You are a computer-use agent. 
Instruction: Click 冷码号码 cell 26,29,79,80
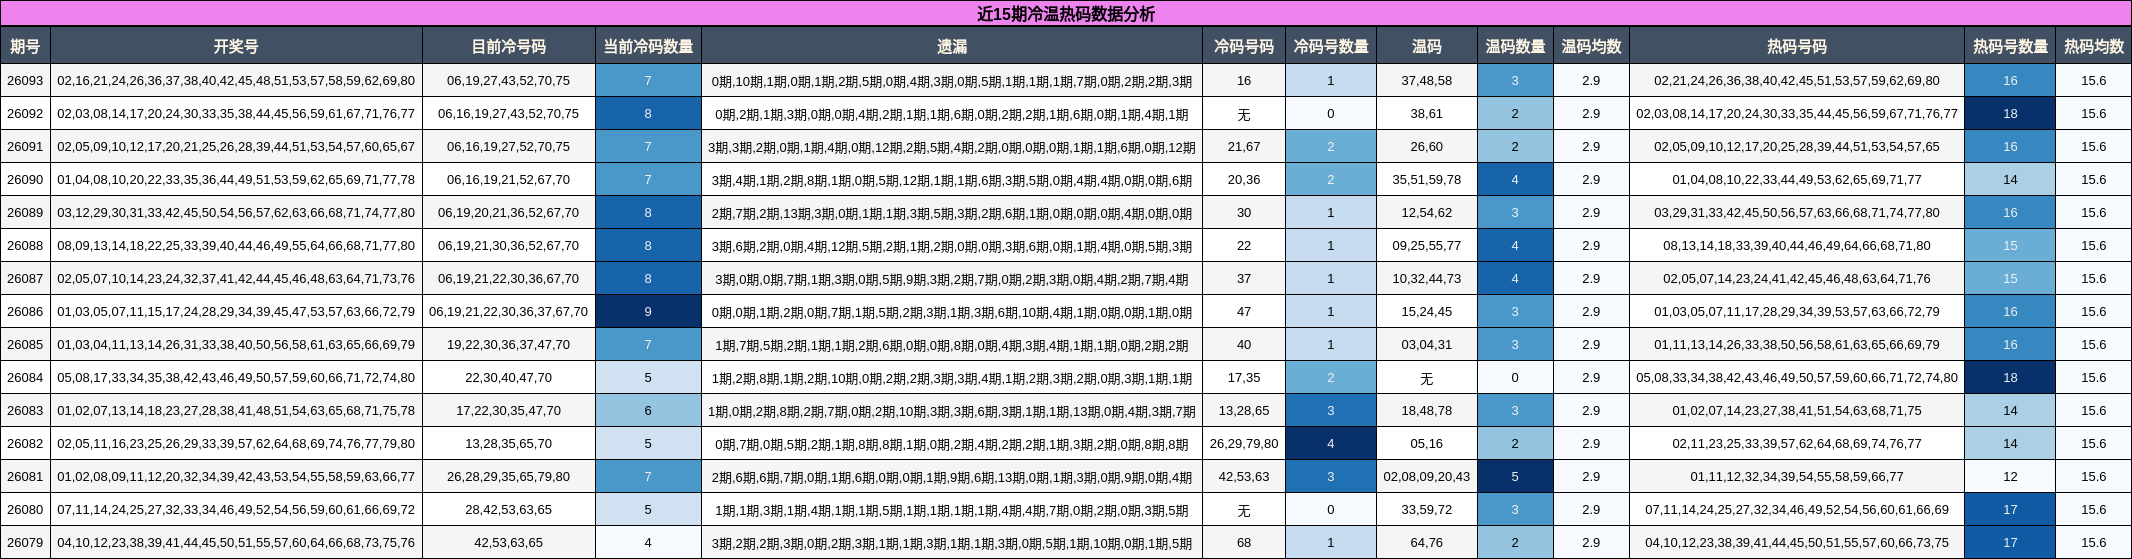click(1244, 444)
